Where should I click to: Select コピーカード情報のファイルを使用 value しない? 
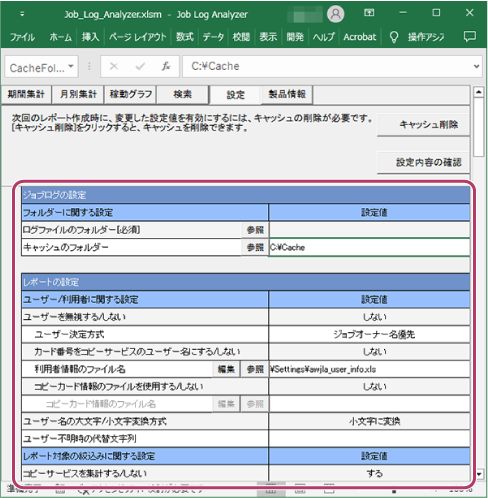369,386
